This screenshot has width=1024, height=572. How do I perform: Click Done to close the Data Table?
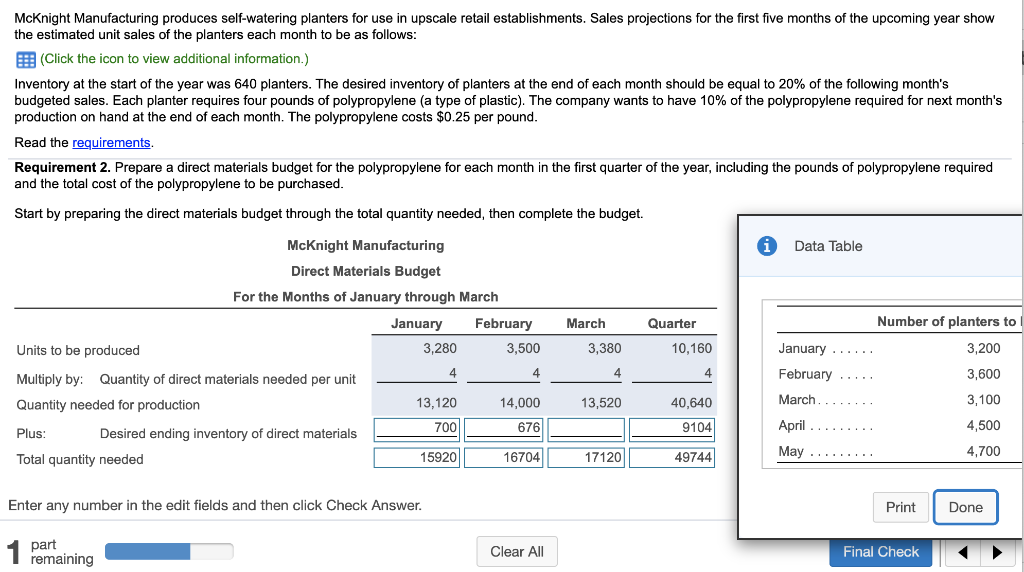pos(965,507)
